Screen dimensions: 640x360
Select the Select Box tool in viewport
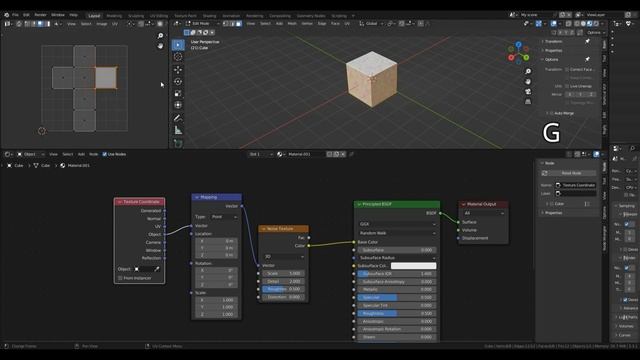point(178,45)
